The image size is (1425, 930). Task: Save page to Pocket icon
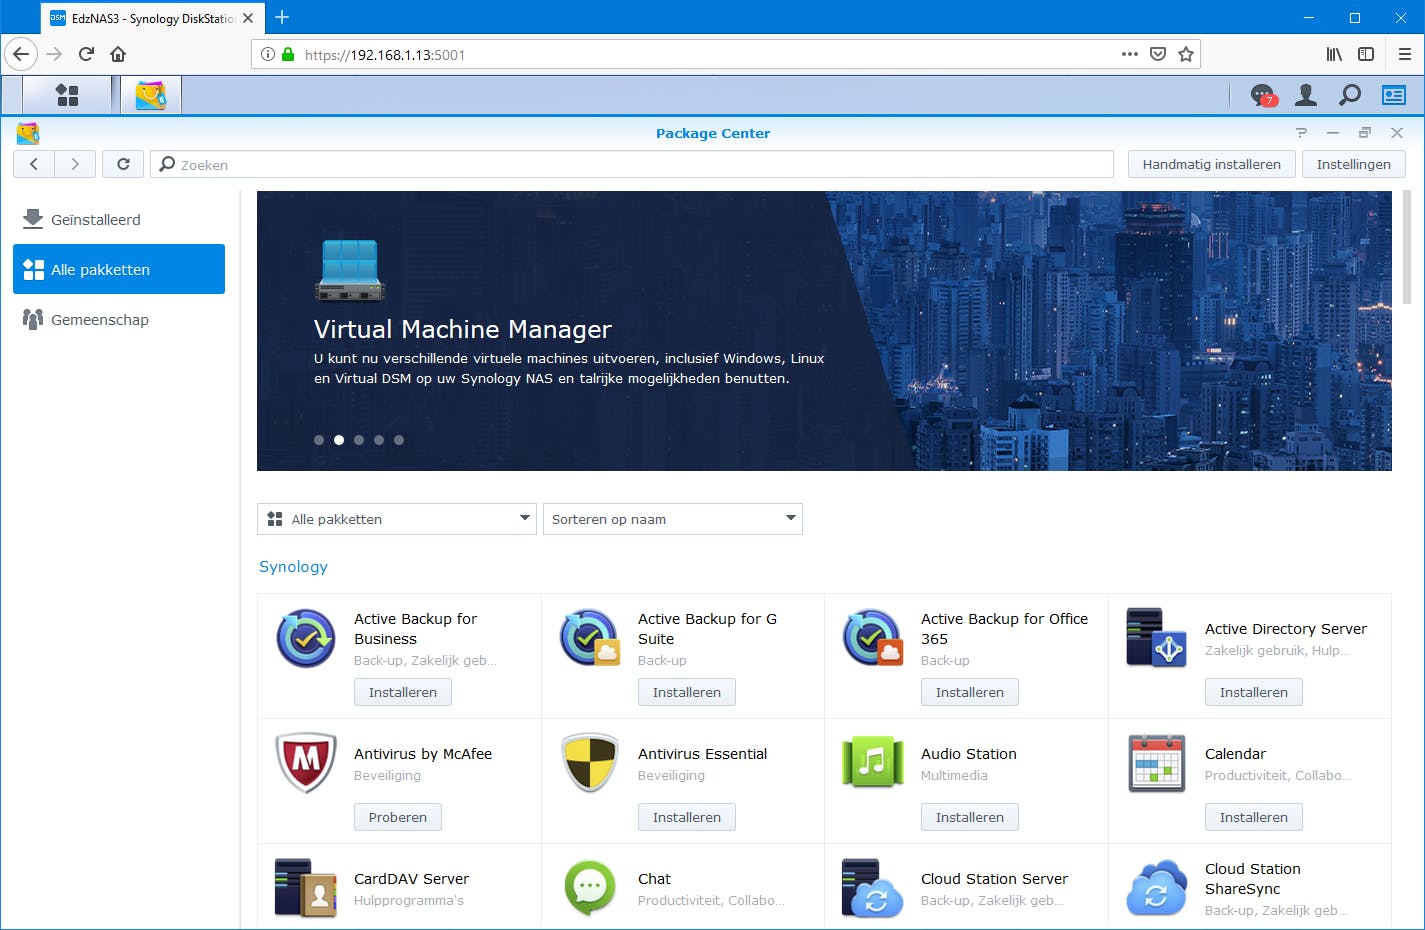(x=1158, y=54)
